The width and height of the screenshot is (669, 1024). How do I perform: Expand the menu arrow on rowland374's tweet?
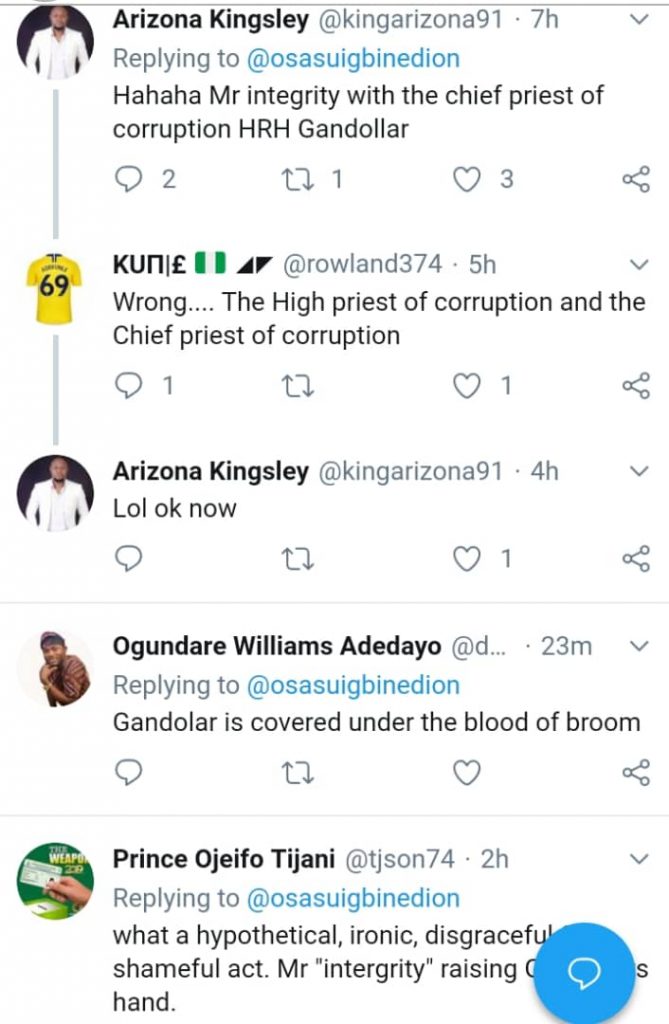(638, 264)
